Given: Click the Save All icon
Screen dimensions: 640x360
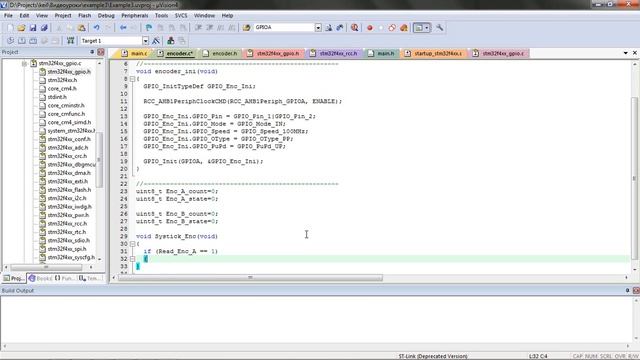Looking at the screenshot, I should pos(44,28).
